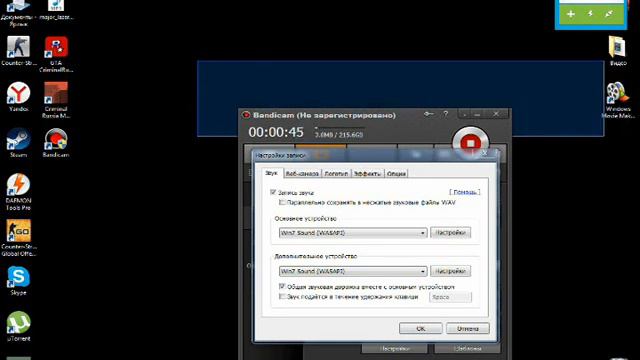
Task: Open the GTA Criminal Russia shortcut
Action: 56,54
